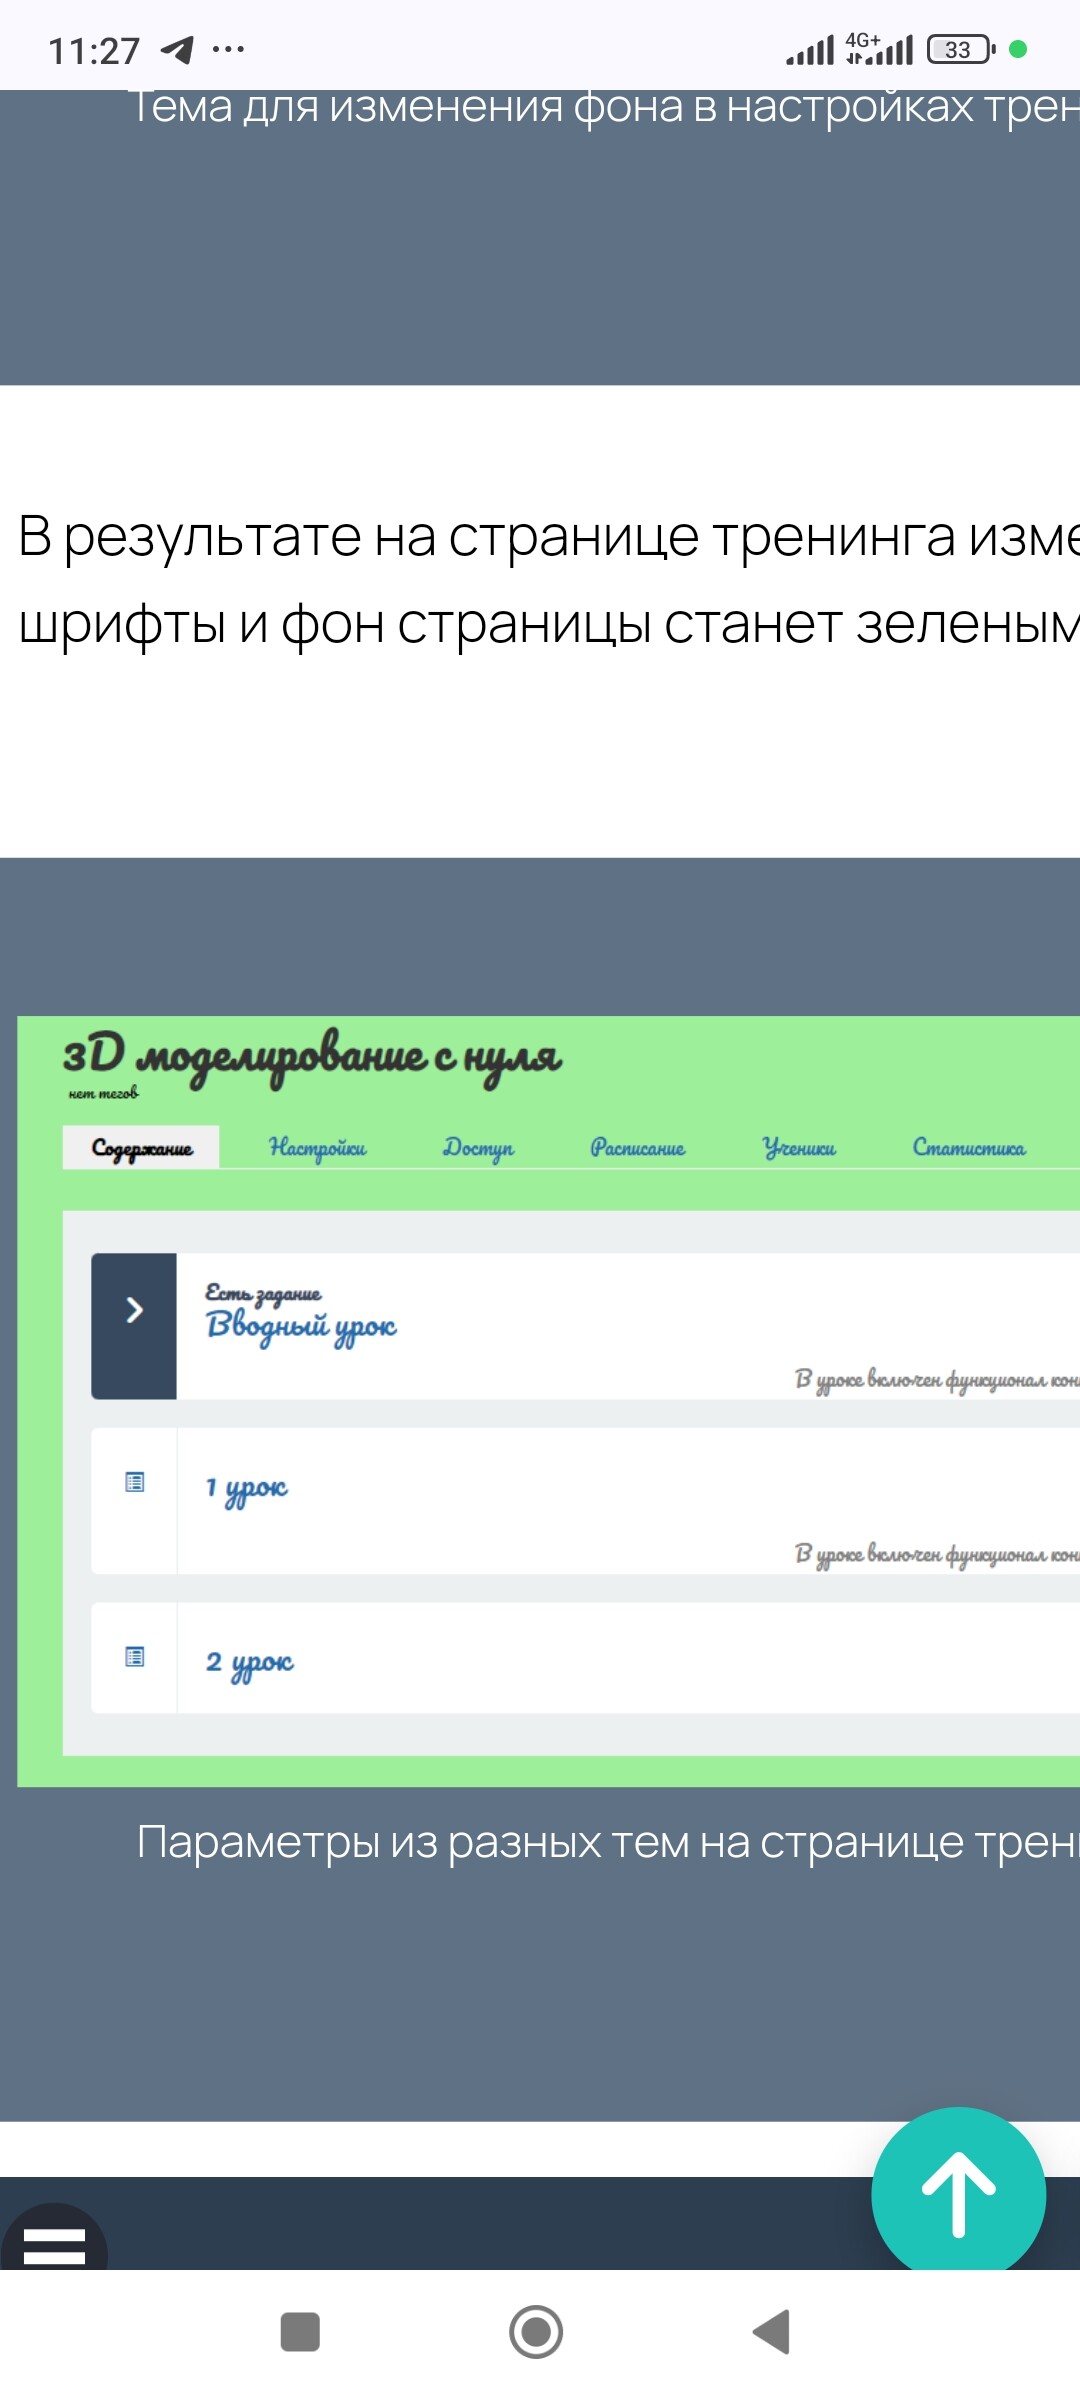Open the "2 урок" lesson link
Viewport: 1080px width, 2400px height.
(x=249, y=1663)
